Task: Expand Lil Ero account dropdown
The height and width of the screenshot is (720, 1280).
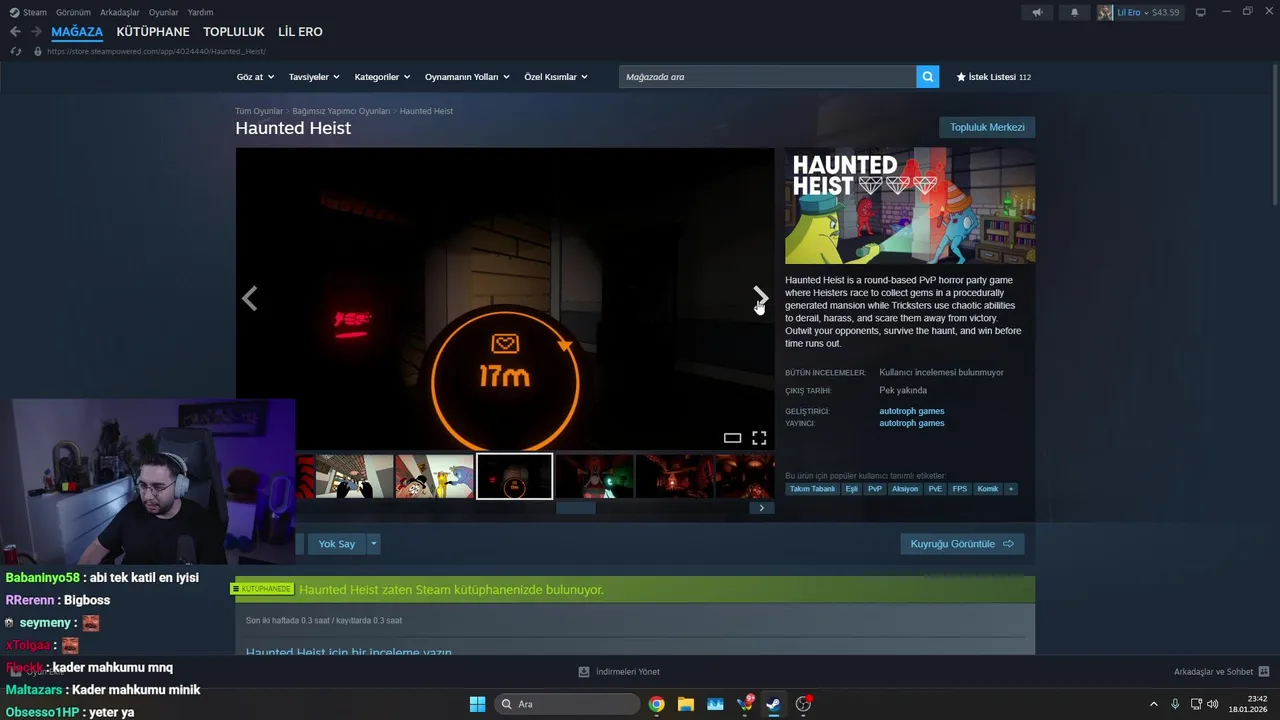Action: click(x=1148, y=12)
